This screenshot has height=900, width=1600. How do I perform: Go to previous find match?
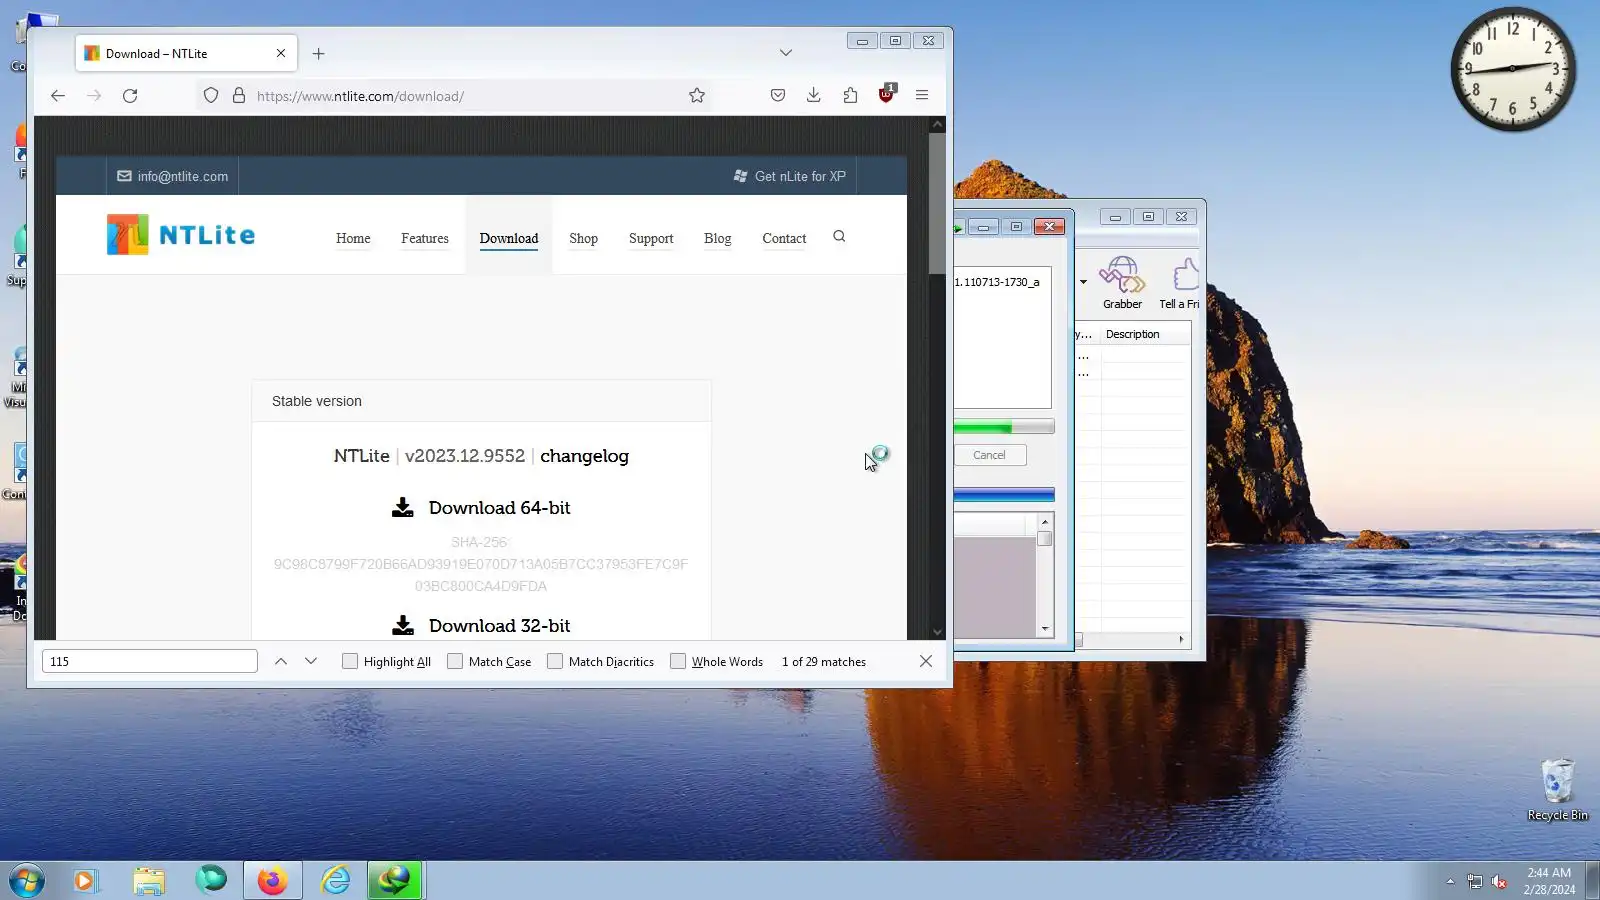281,662
